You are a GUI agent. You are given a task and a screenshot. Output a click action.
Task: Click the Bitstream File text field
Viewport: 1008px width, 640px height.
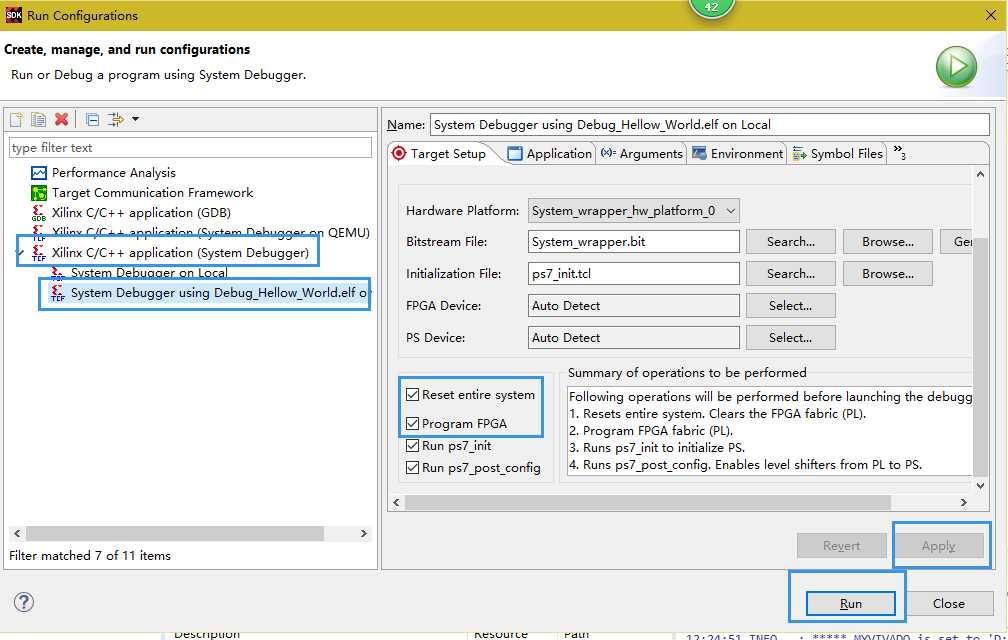click(633, 242)
